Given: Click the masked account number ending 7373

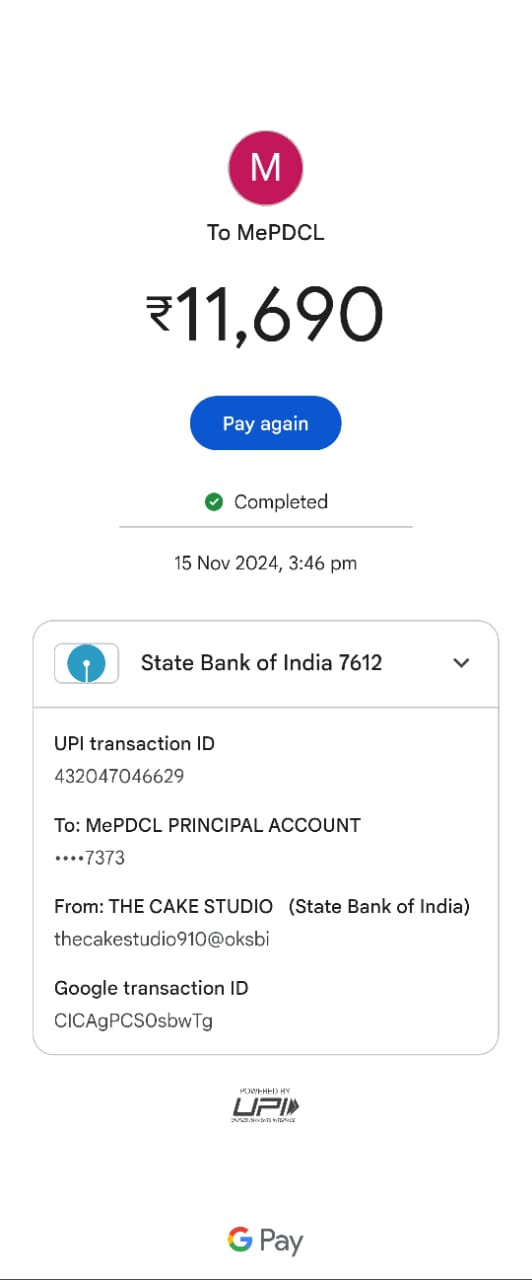Looking at the screenshot, I should [89, 858].
